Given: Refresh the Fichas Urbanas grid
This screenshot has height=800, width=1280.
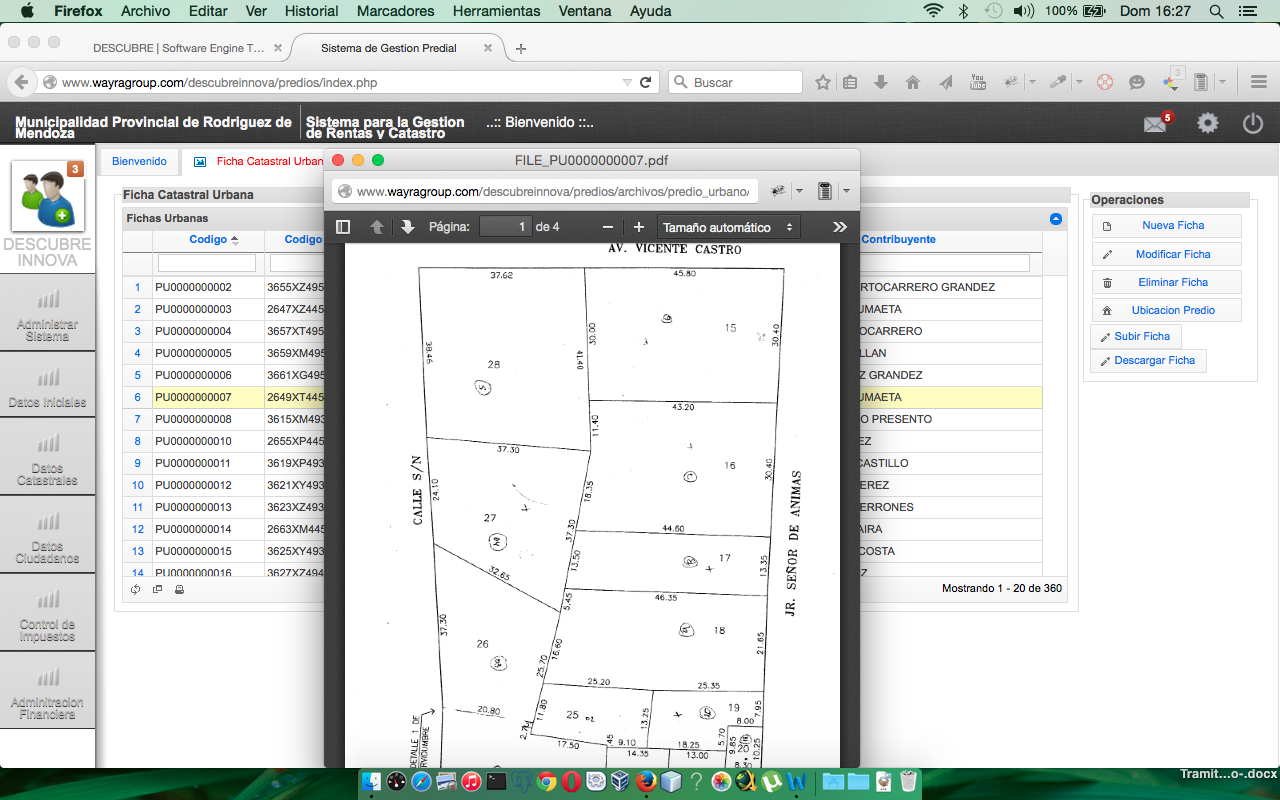Looking at the screenshot, I should 136,589.
